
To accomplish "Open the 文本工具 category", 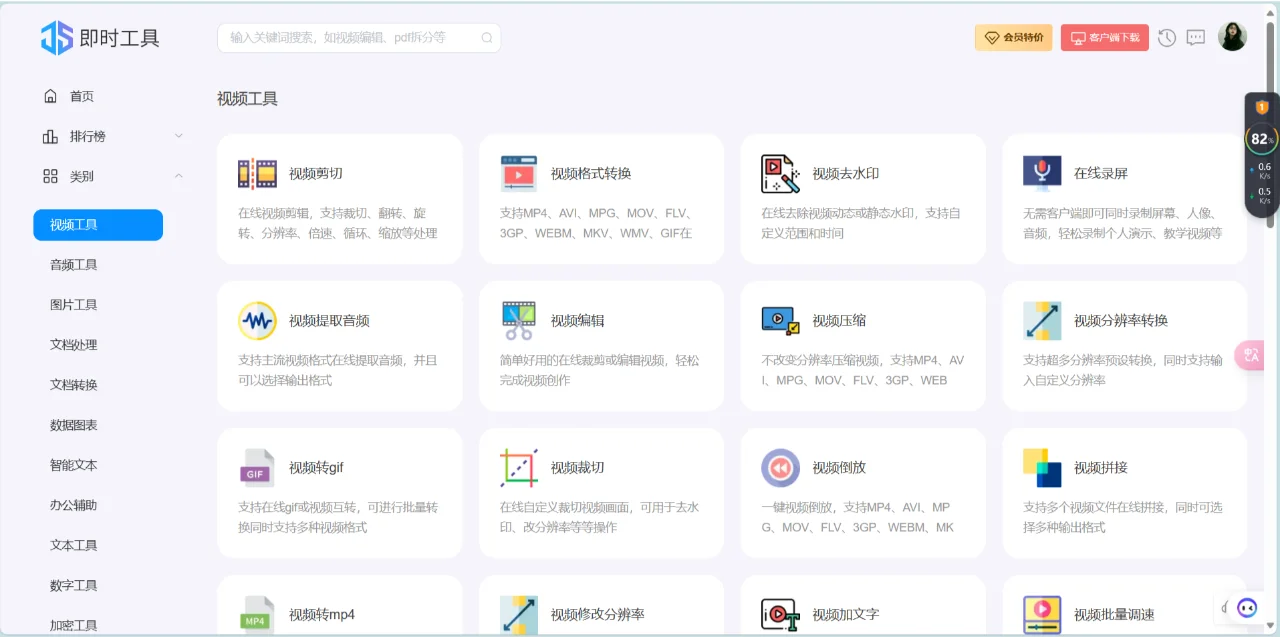I will pyautogui.click(x=74, y=545).
